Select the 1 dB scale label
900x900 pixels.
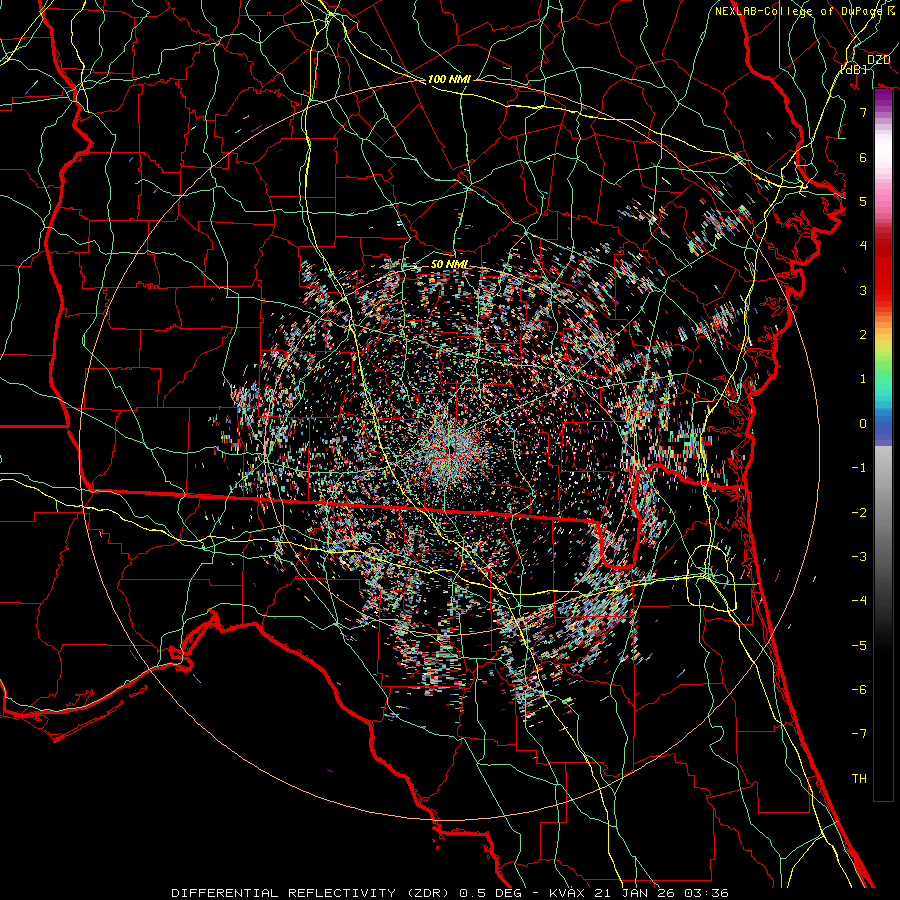point(863,379)
